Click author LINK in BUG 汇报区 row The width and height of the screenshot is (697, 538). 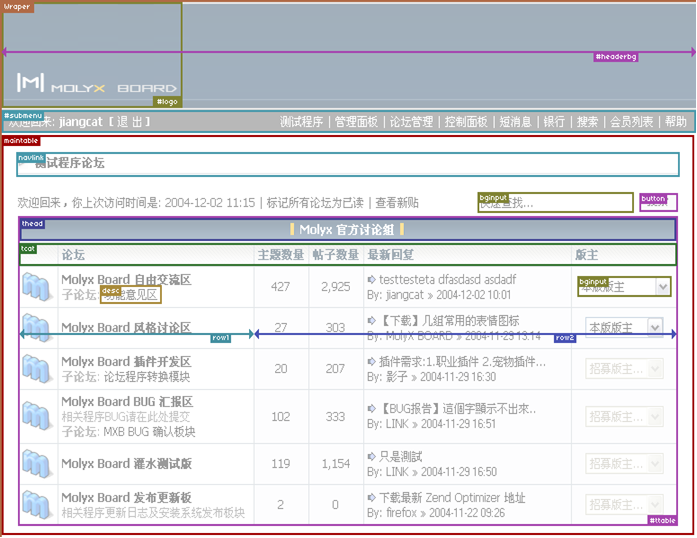coord(397,424)
